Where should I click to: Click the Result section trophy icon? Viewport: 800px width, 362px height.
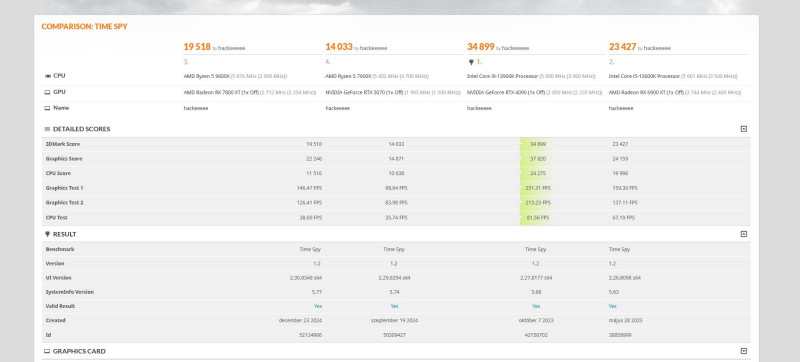coord(47,234)
